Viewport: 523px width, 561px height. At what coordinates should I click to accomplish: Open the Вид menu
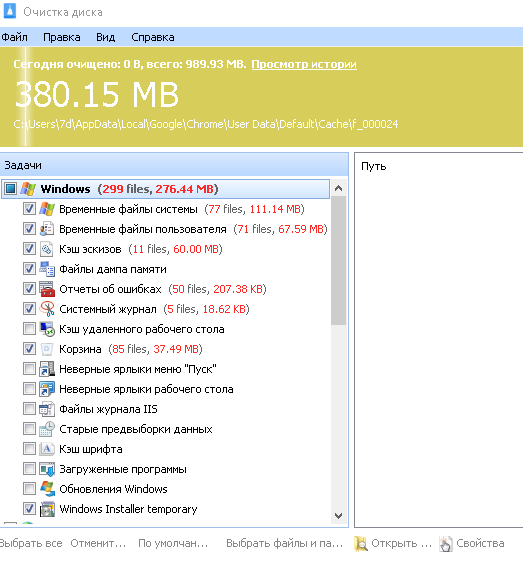coord(106,37)
